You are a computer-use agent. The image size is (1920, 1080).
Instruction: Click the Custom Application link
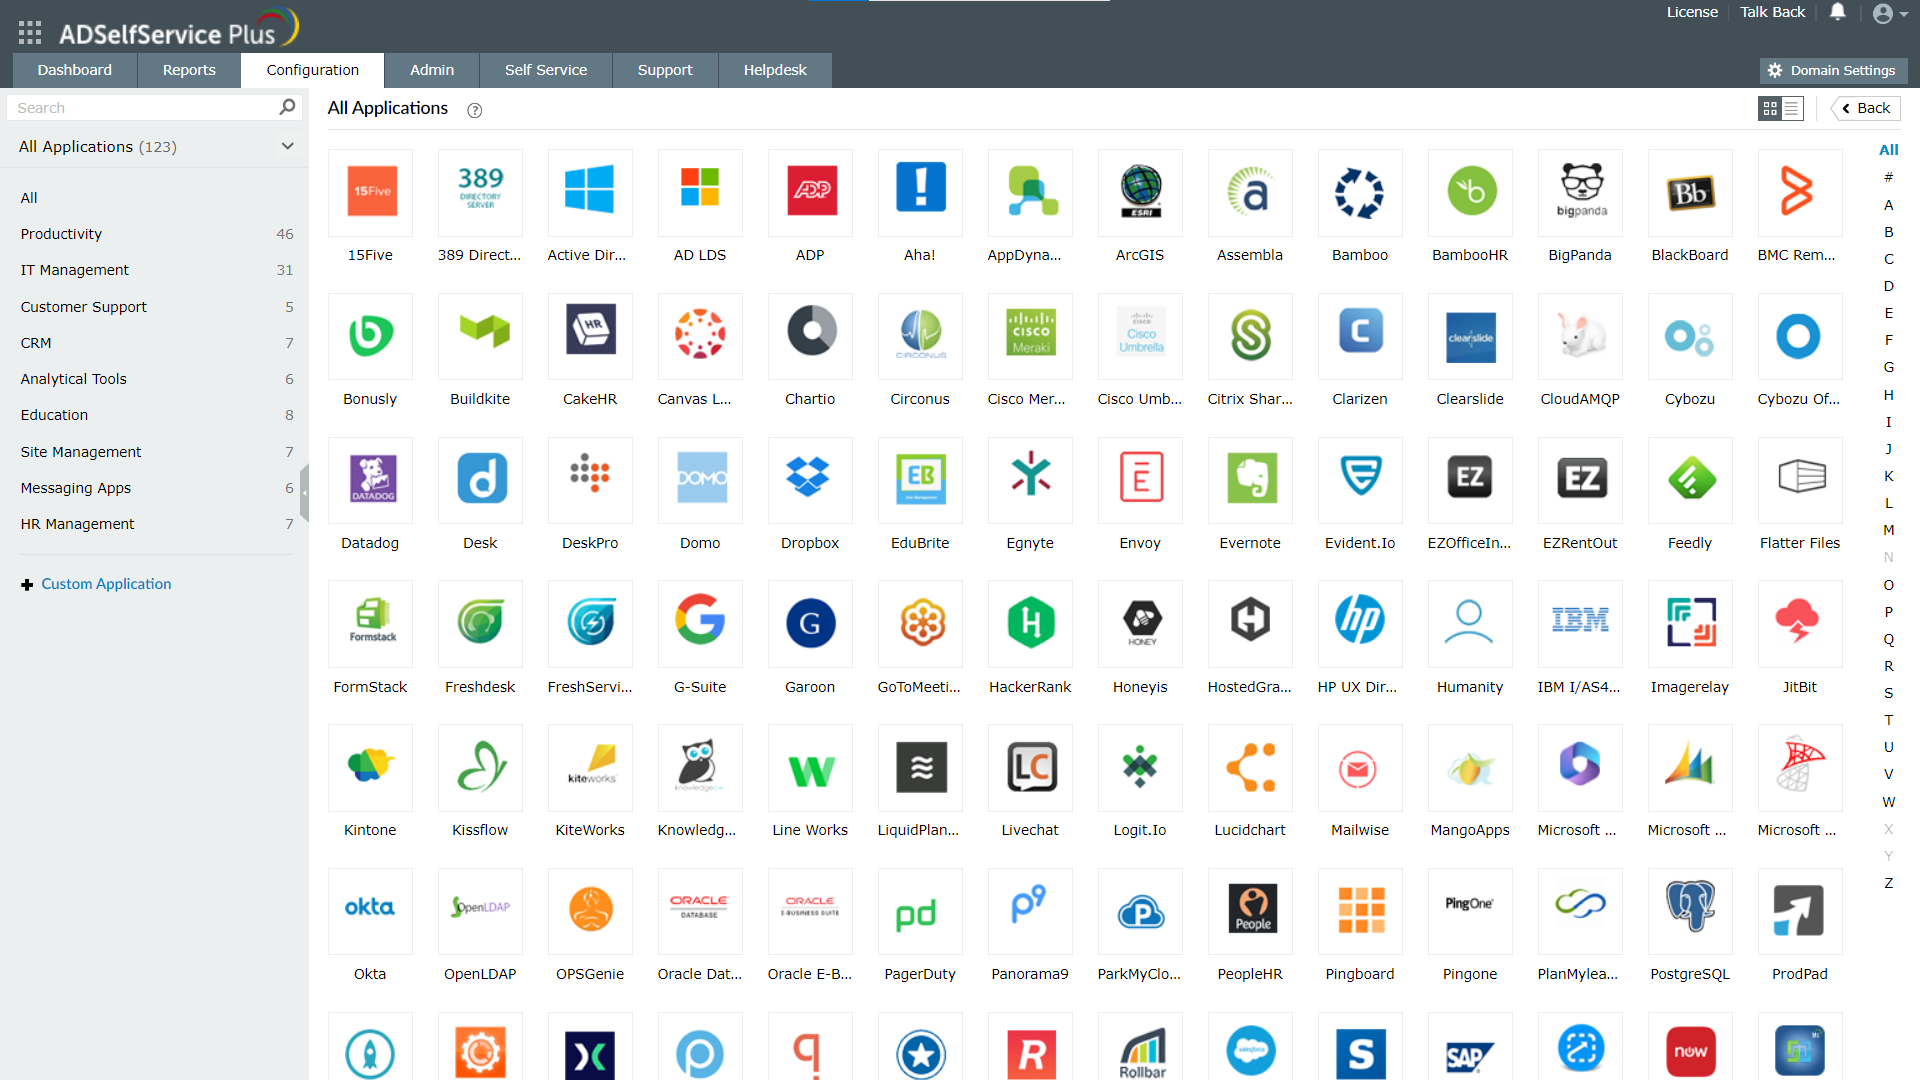click(105, 584)
